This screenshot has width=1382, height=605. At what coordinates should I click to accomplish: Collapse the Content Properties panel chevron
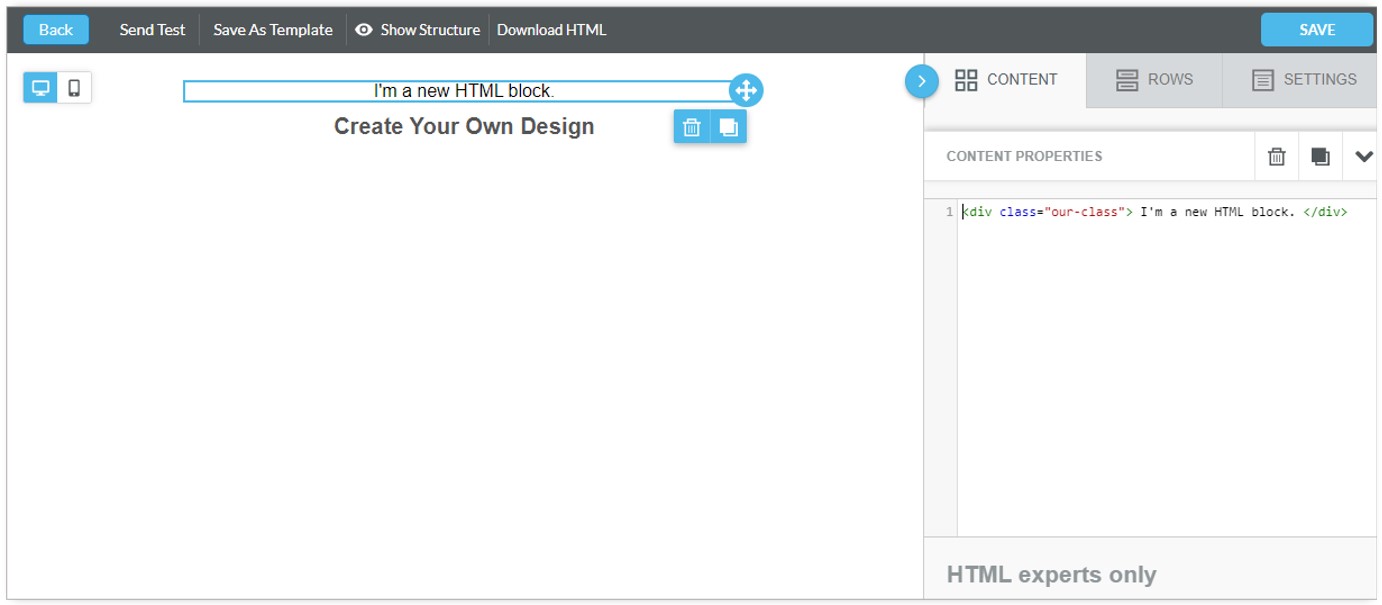(1363, 157)
